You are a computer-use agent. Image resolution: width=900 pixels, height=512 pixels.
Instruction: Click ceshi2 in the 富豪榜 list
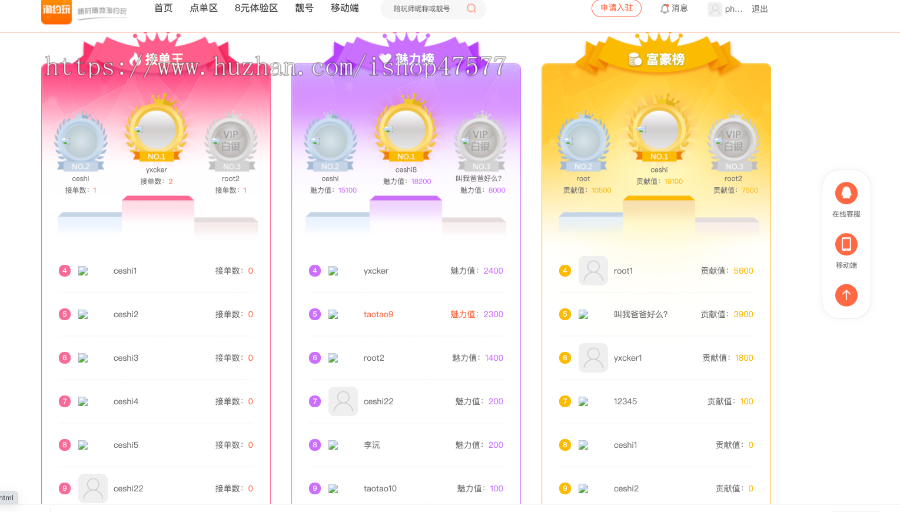click(x=626, y=489)
